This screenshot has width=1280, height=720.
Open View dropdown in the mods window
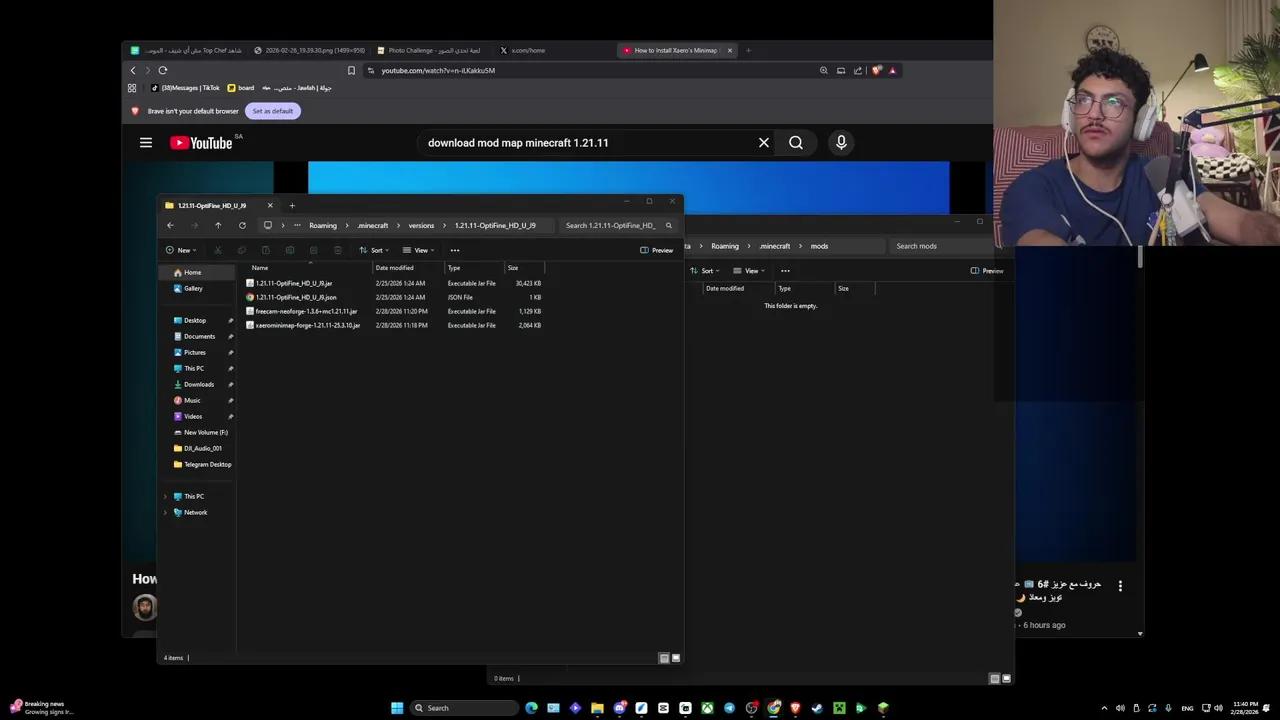click(x=749, y=271)
